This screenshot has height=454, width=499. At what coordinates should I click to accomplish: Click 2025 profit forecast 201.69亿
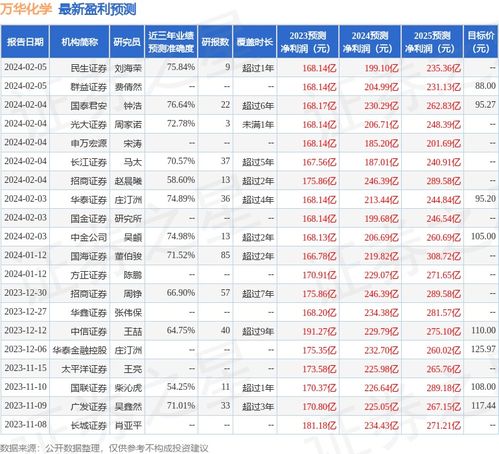[444, 144]
